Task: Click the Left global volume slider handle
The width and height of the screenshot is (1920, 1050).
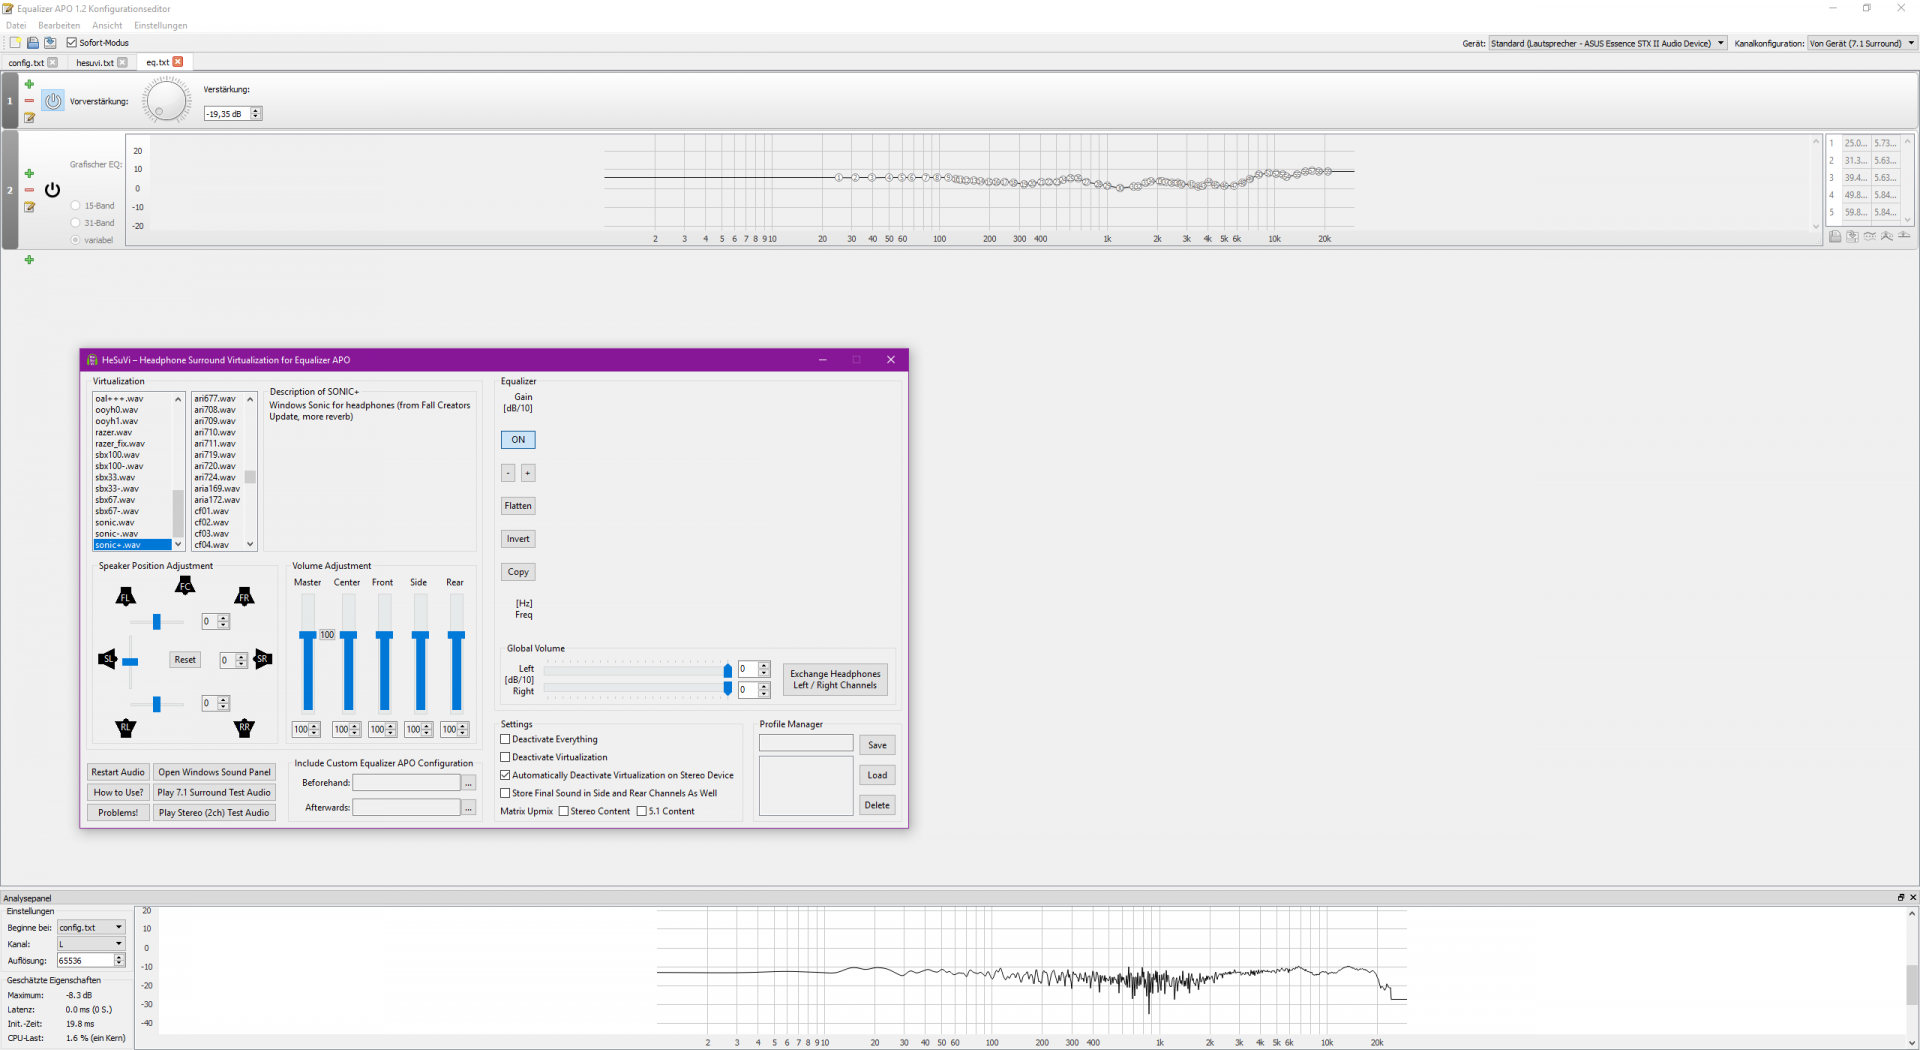Action: click(x=728, y=671)
